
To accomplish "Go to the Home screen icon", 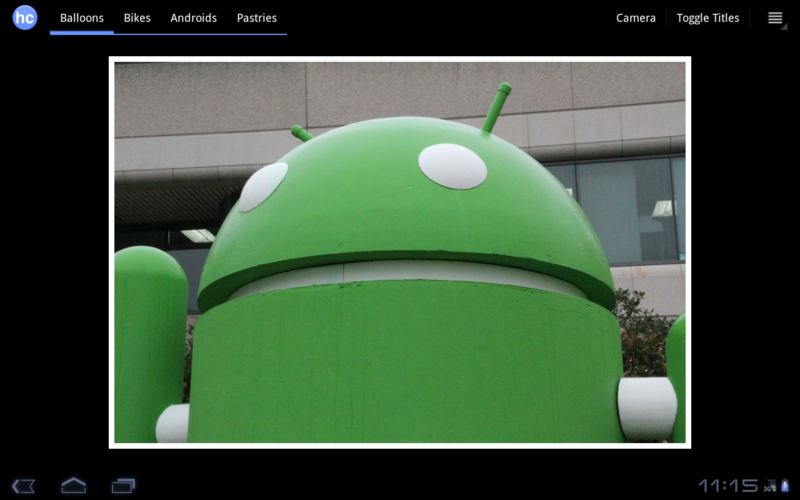I will 73,485.
